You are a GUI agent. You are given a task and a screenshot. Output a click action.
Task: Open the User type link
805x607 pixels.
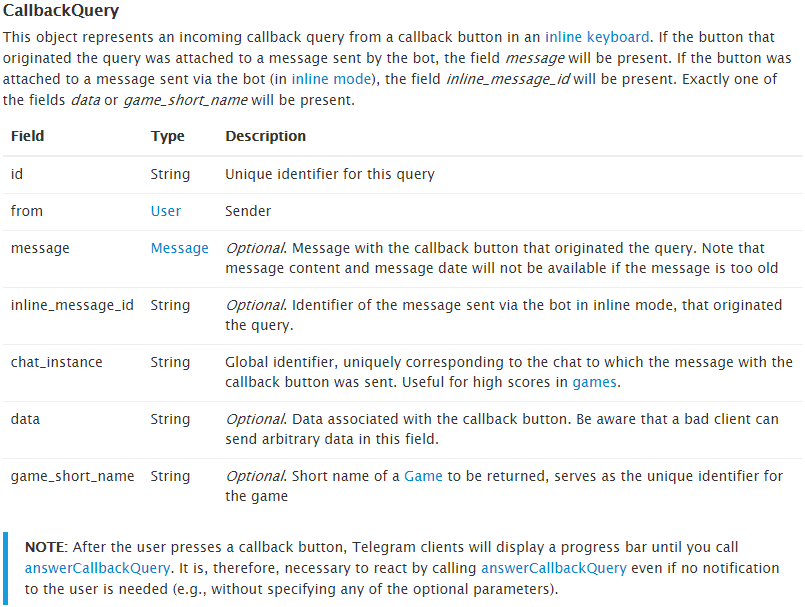pos(166,211)
